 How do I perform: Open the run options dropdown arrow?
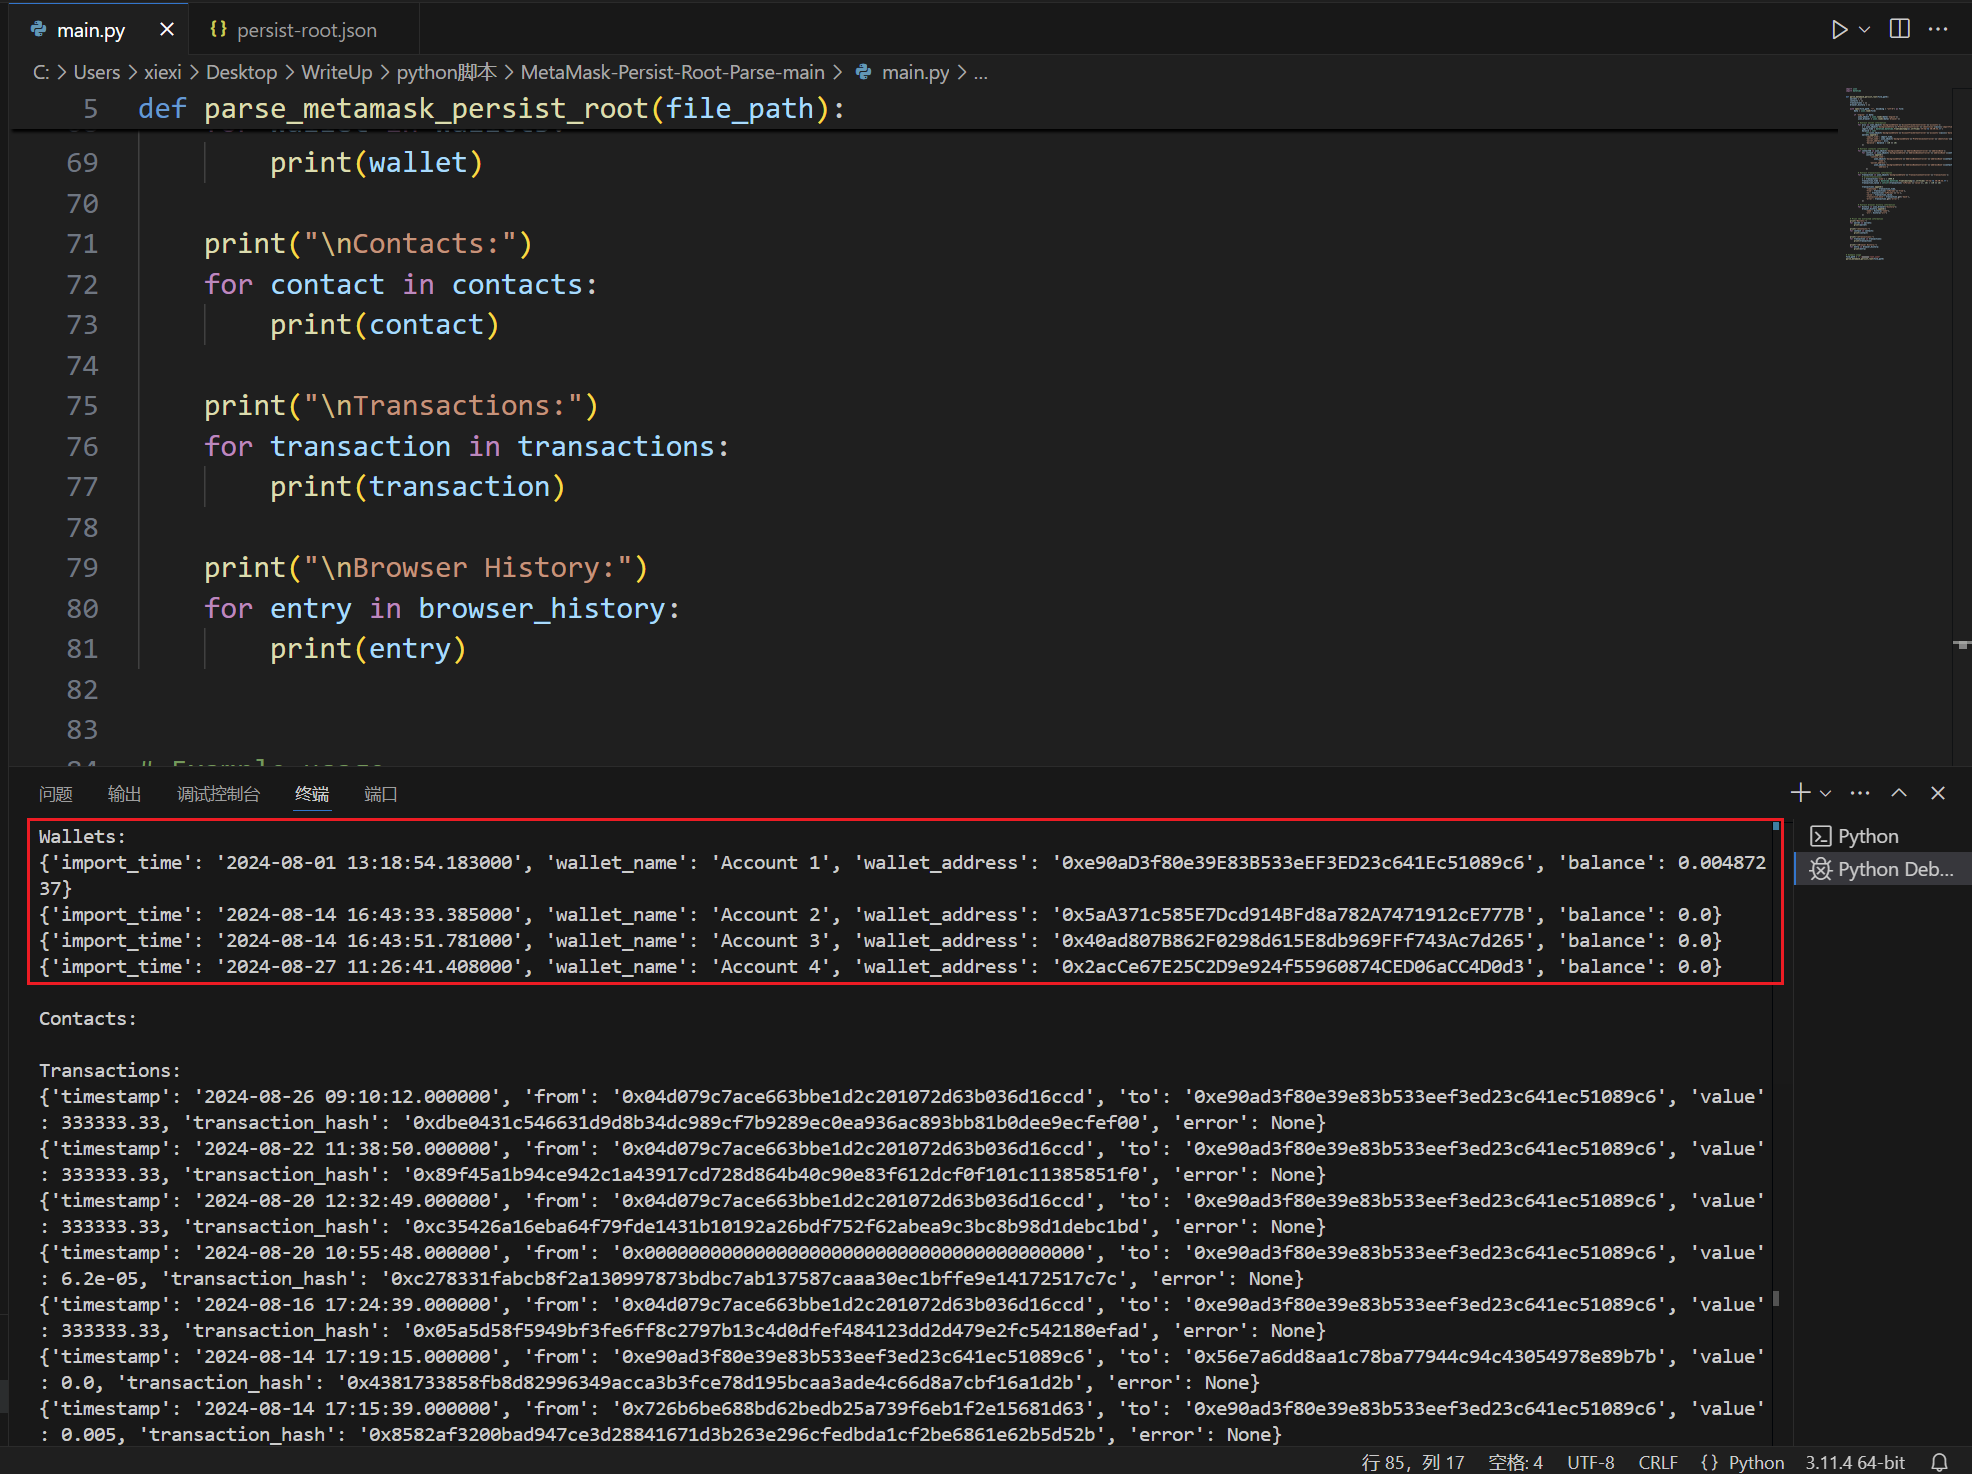[x=1865, y=29]
